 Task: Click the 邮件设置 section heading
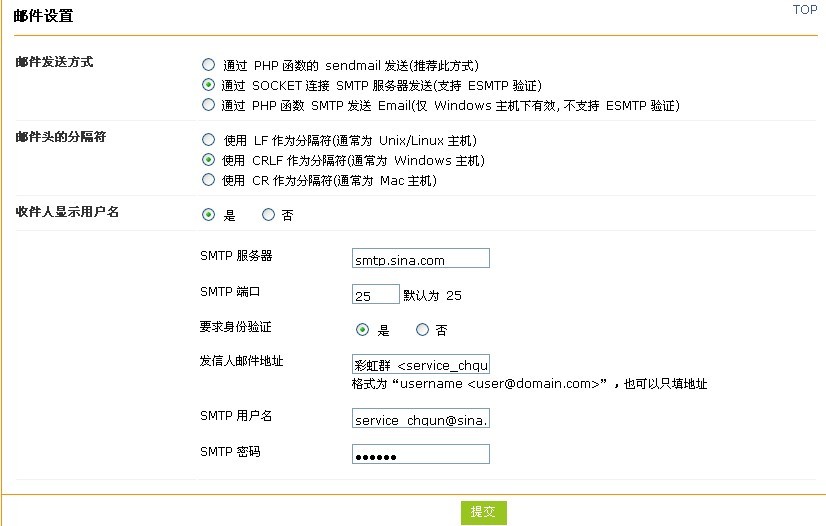[43, 16]
